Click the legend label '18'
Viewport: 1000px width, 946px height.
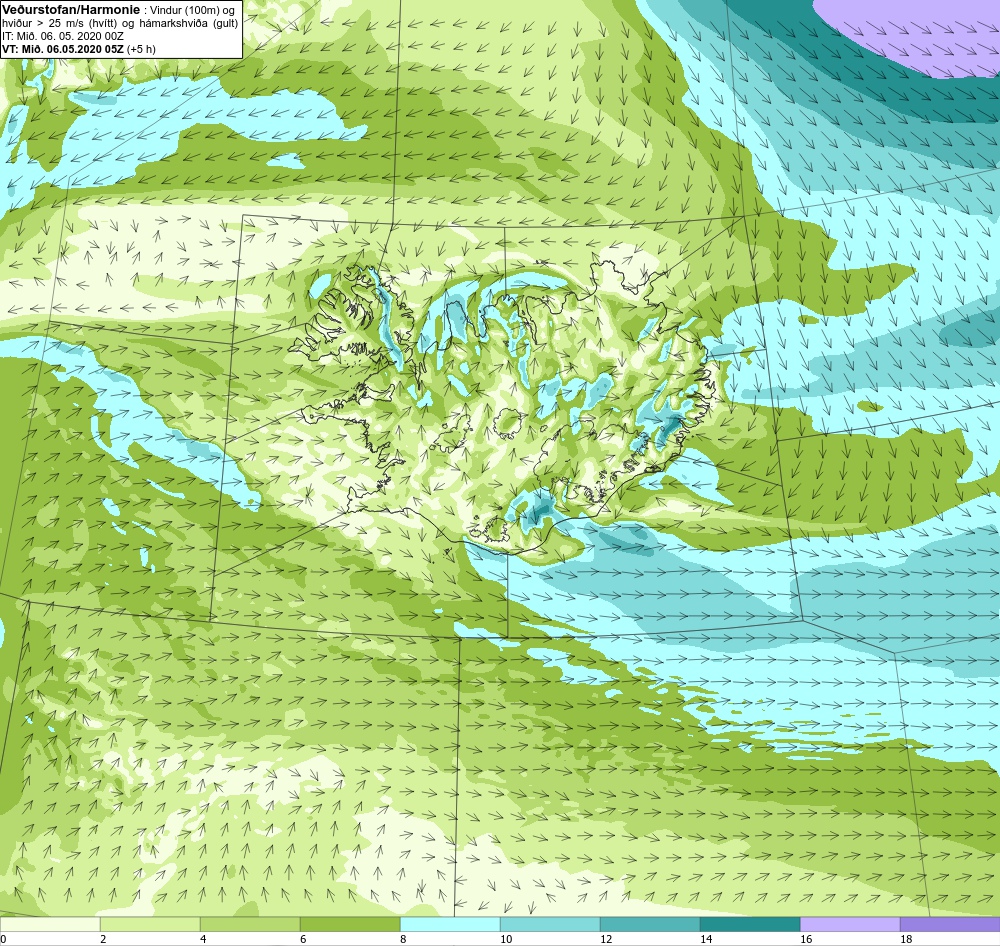pyautogui.click(x=906, y=939)
